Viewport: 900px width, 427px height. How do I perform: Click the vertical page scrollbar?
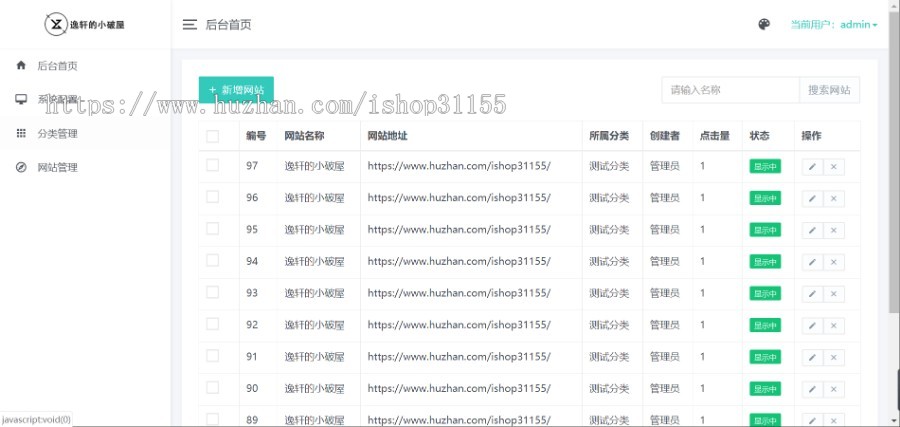(894, 161)
